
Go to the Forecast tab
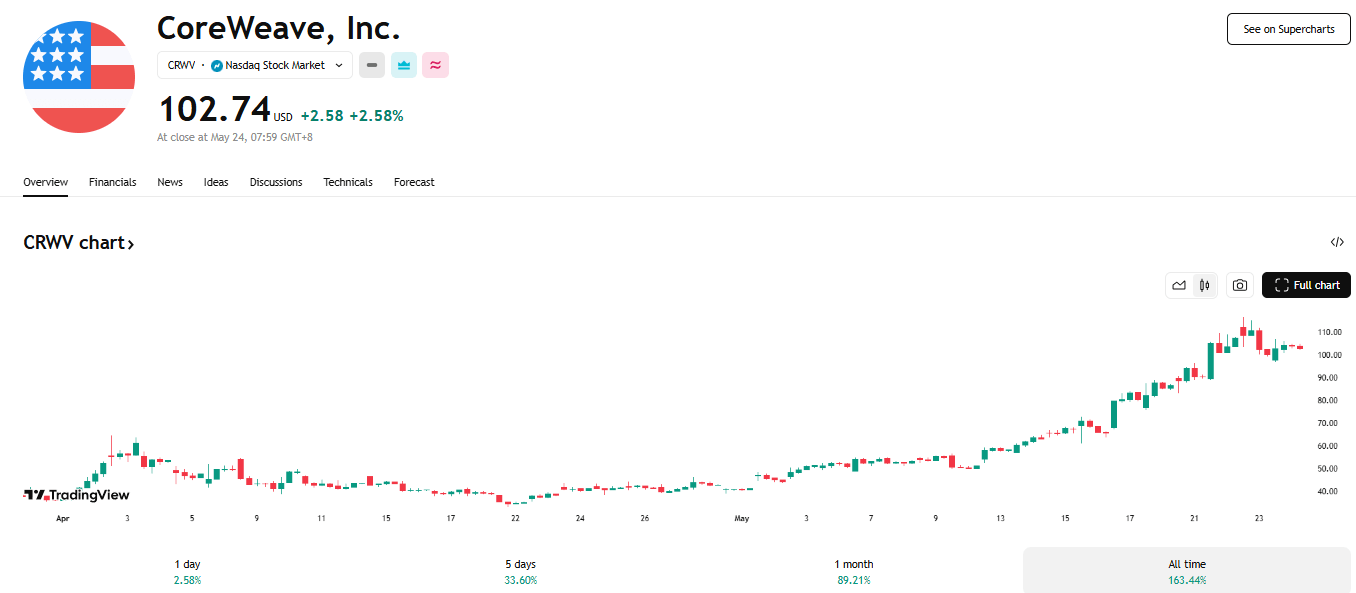coord(414,182)
